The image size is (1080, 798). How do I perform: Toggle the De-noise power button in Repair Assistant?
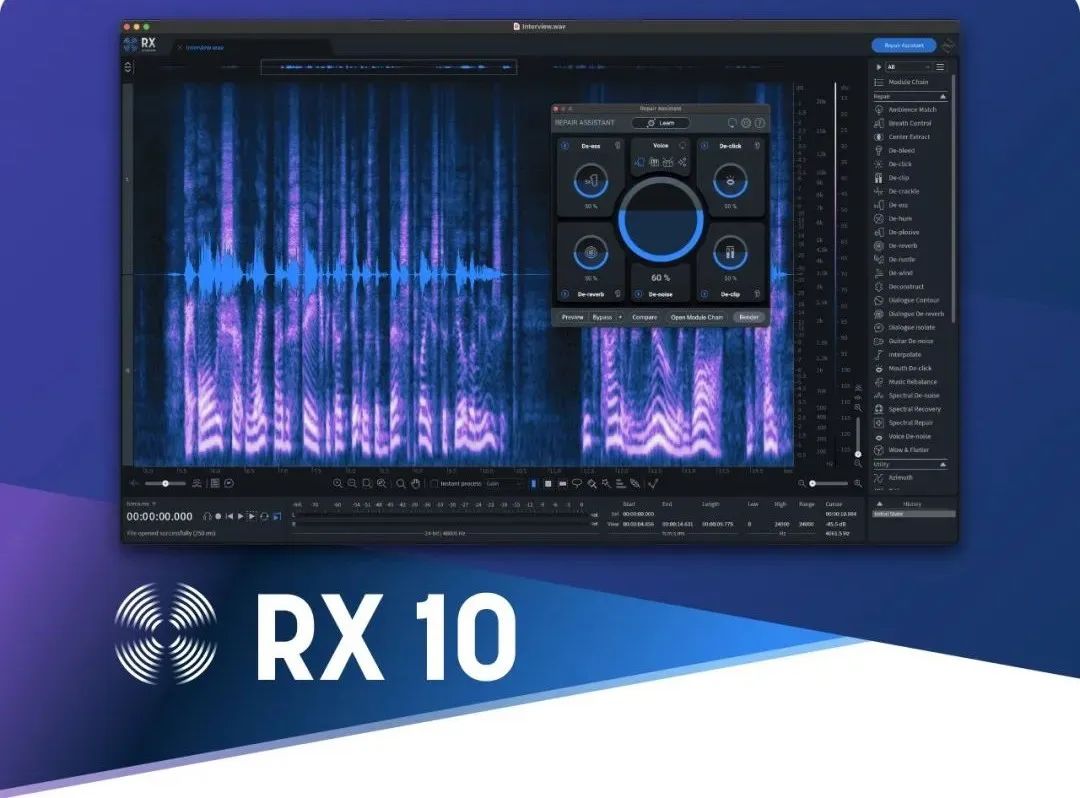click(638, 294)
